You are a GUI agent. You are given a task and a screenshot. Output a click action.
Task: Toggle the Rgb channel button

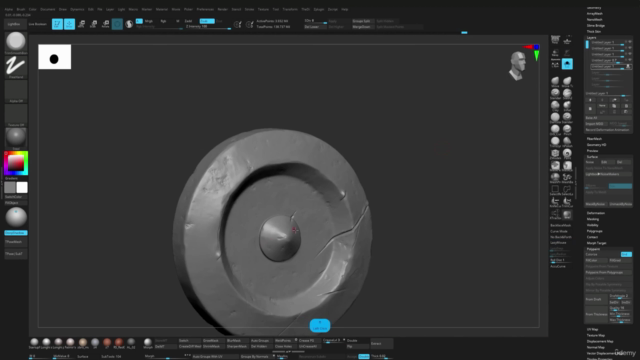point(163,21)
